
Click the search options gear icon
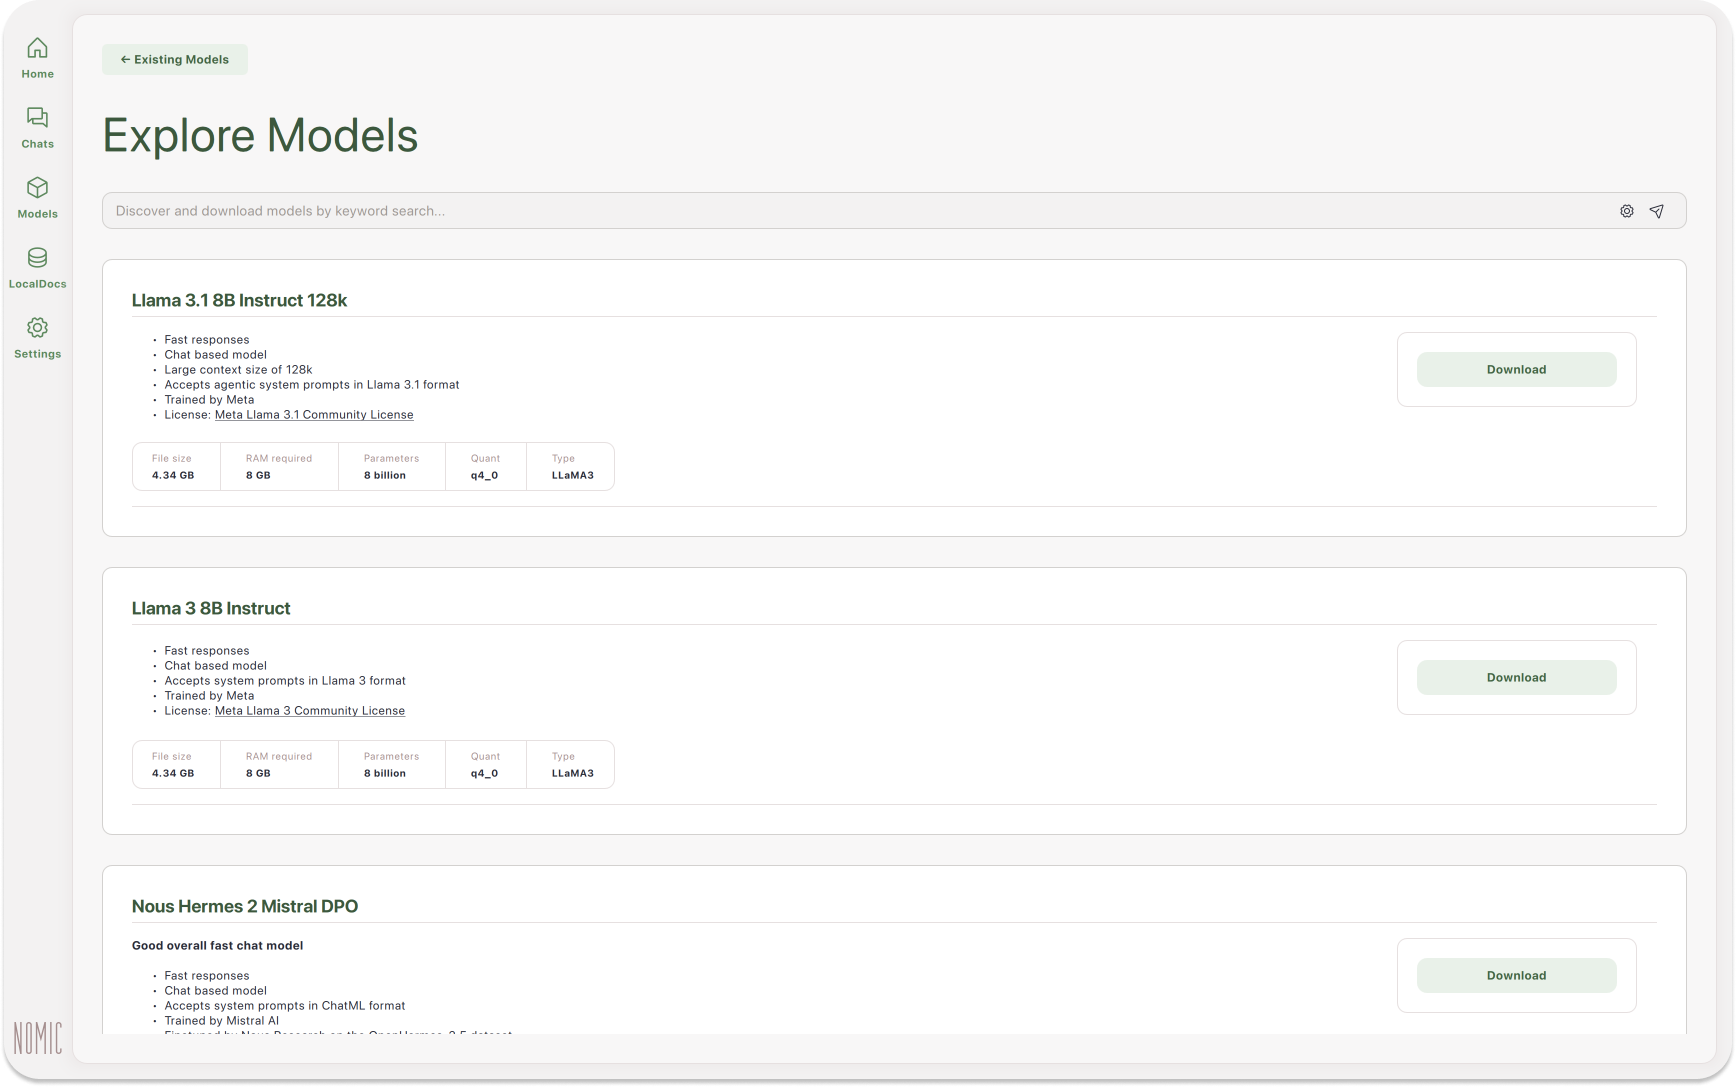point(1626,211)
